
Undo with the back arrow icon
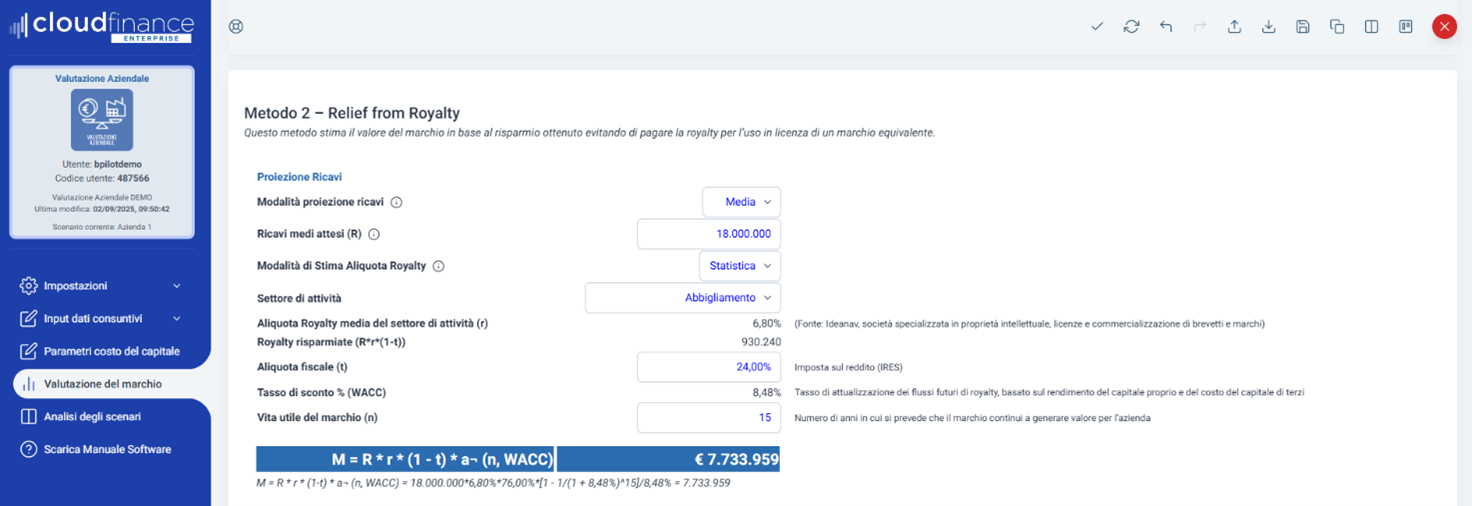coord(1166,27)
